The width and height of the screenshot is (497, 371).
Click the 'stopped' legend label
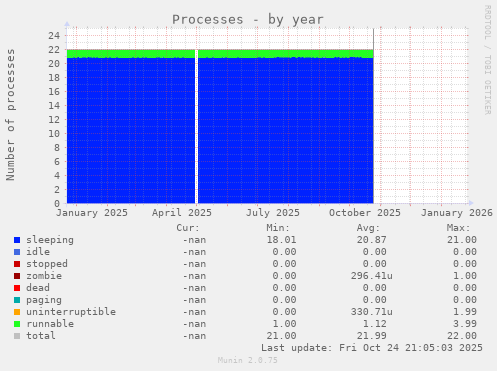(x=47, y=264)
